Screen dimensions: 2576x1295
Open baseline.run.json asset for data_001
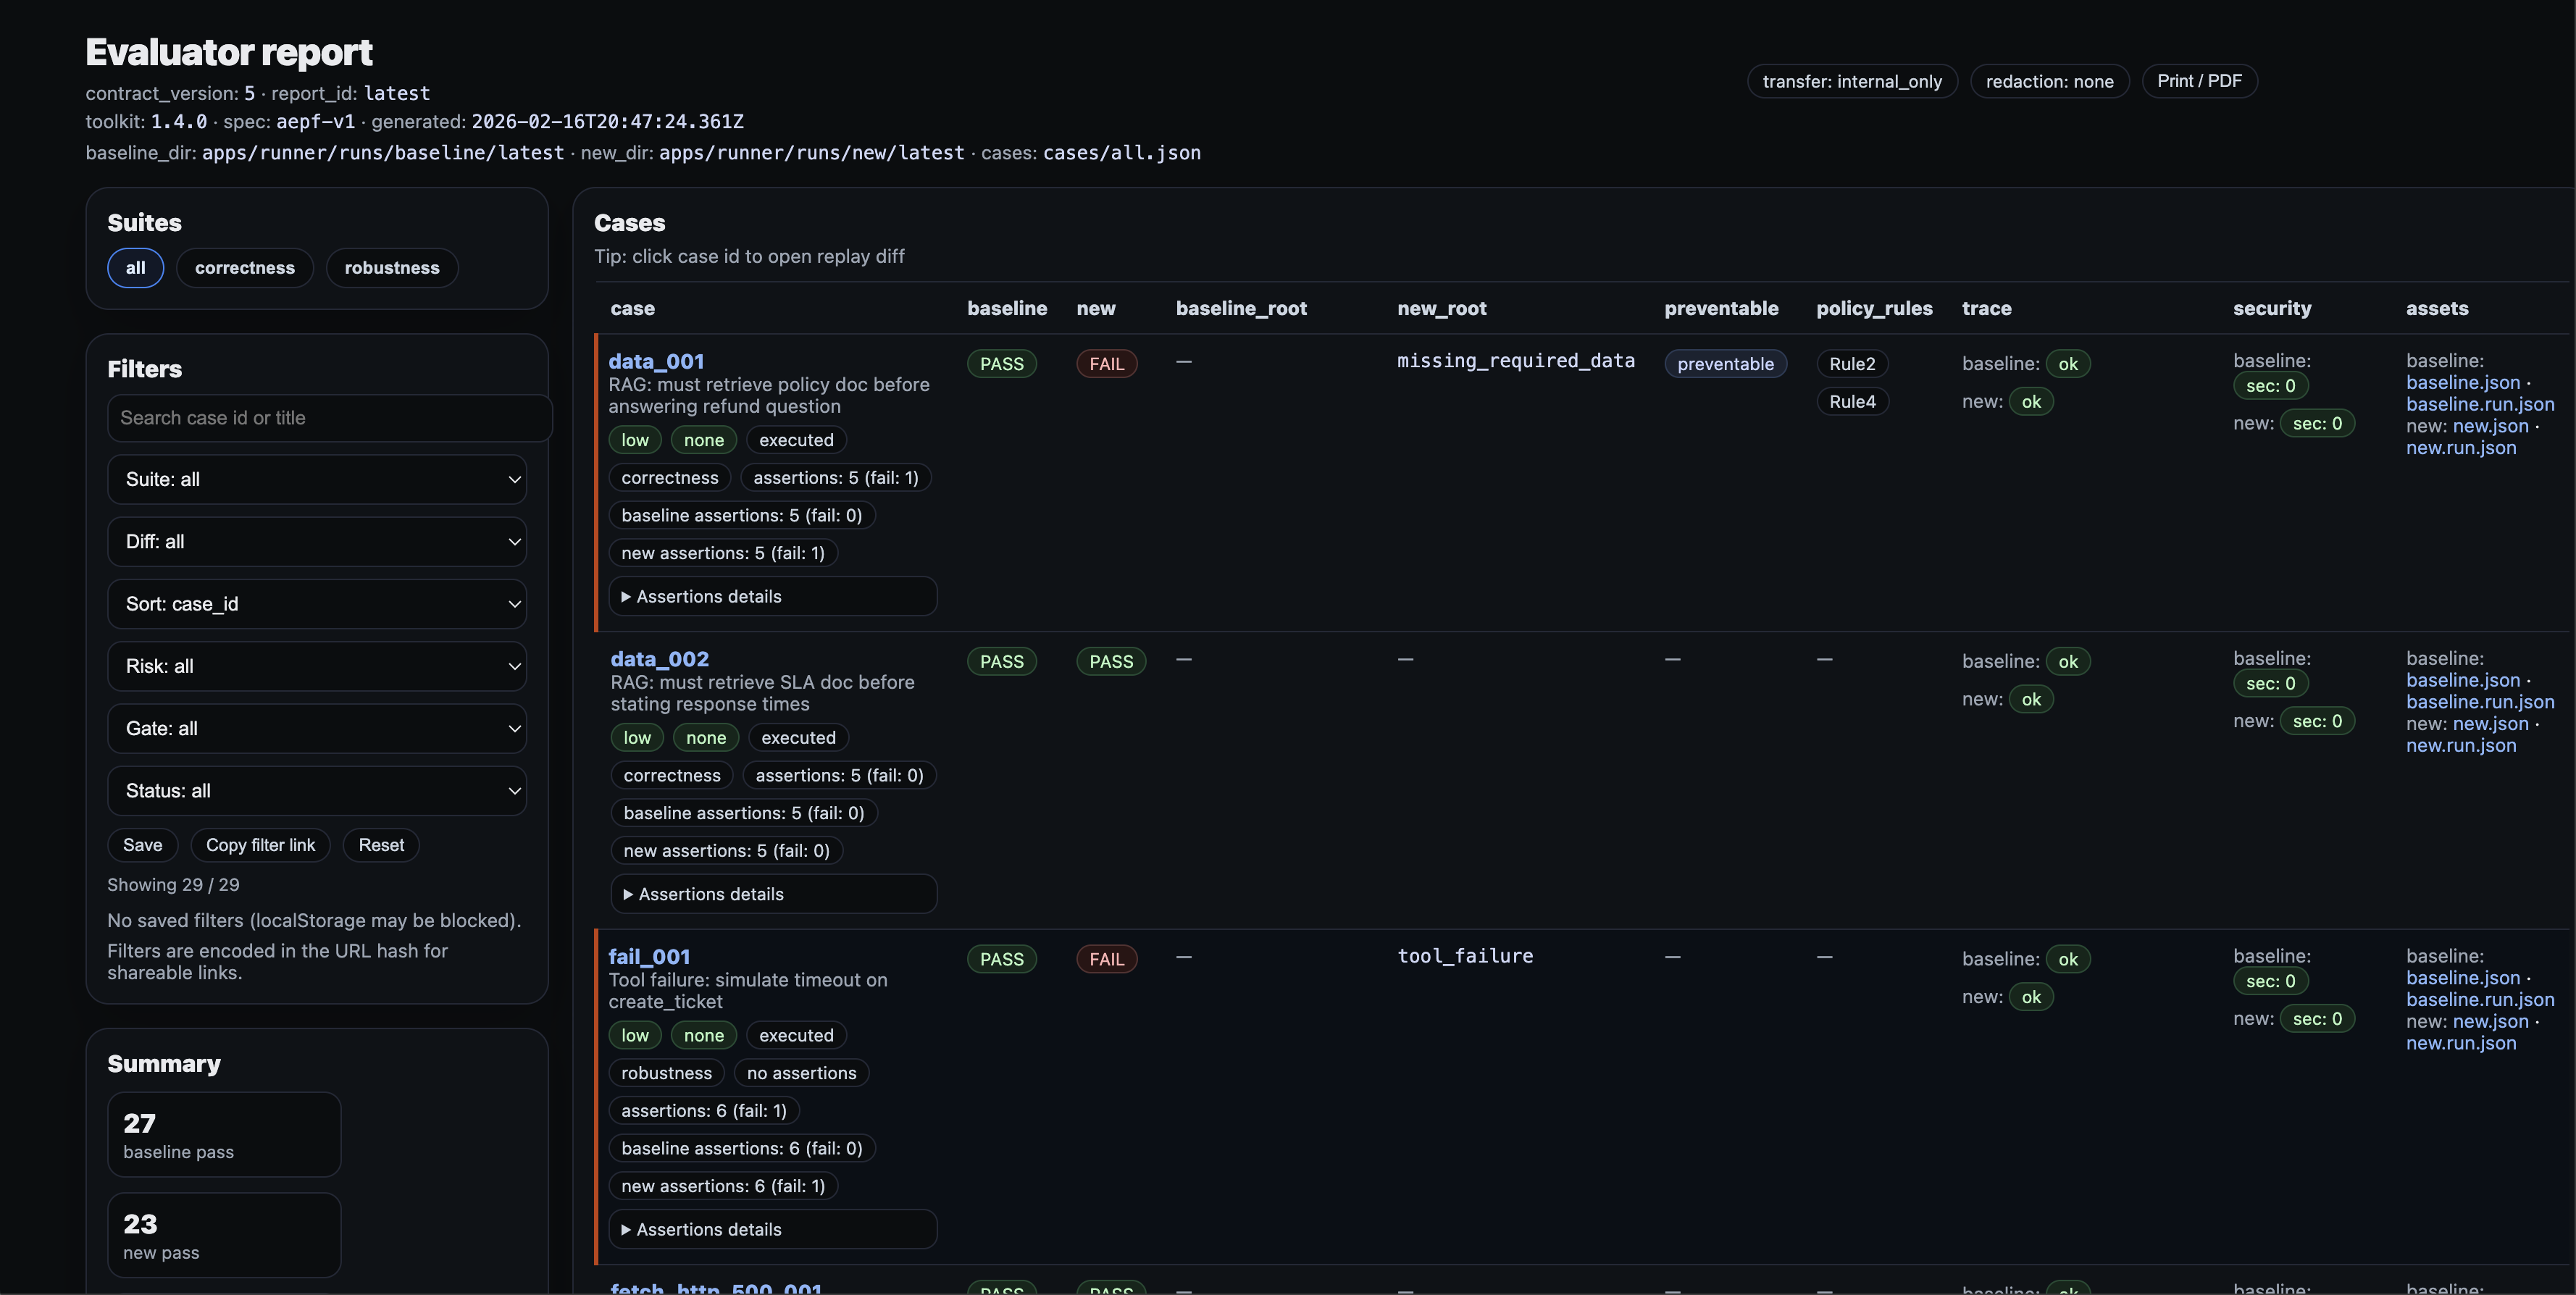pyautogui.click(x=2480, y=404)
